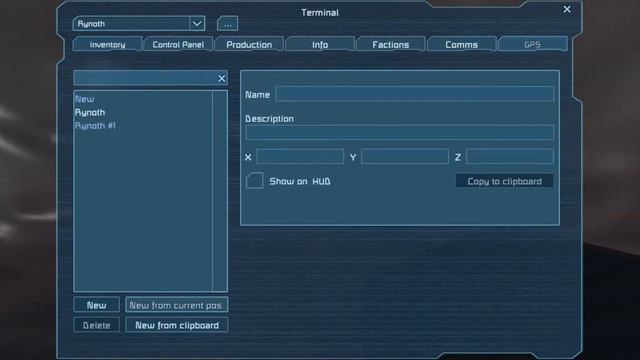Close the Terminal window

[567, 9]
